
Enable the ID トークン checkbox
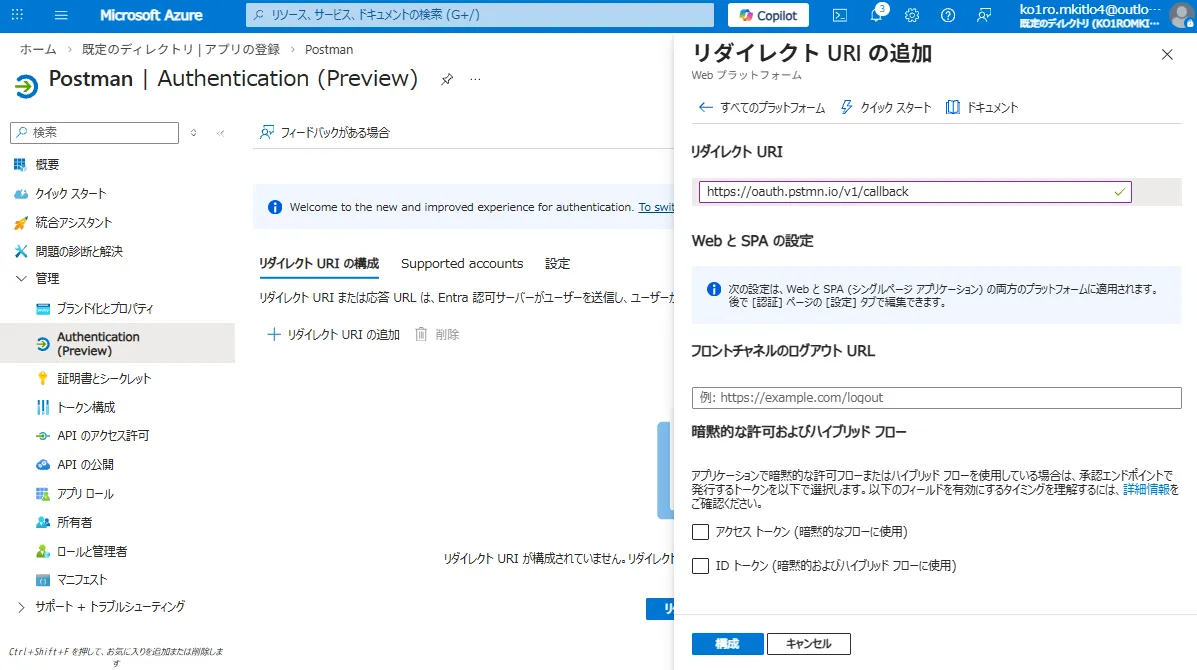(x=701, y=566)
